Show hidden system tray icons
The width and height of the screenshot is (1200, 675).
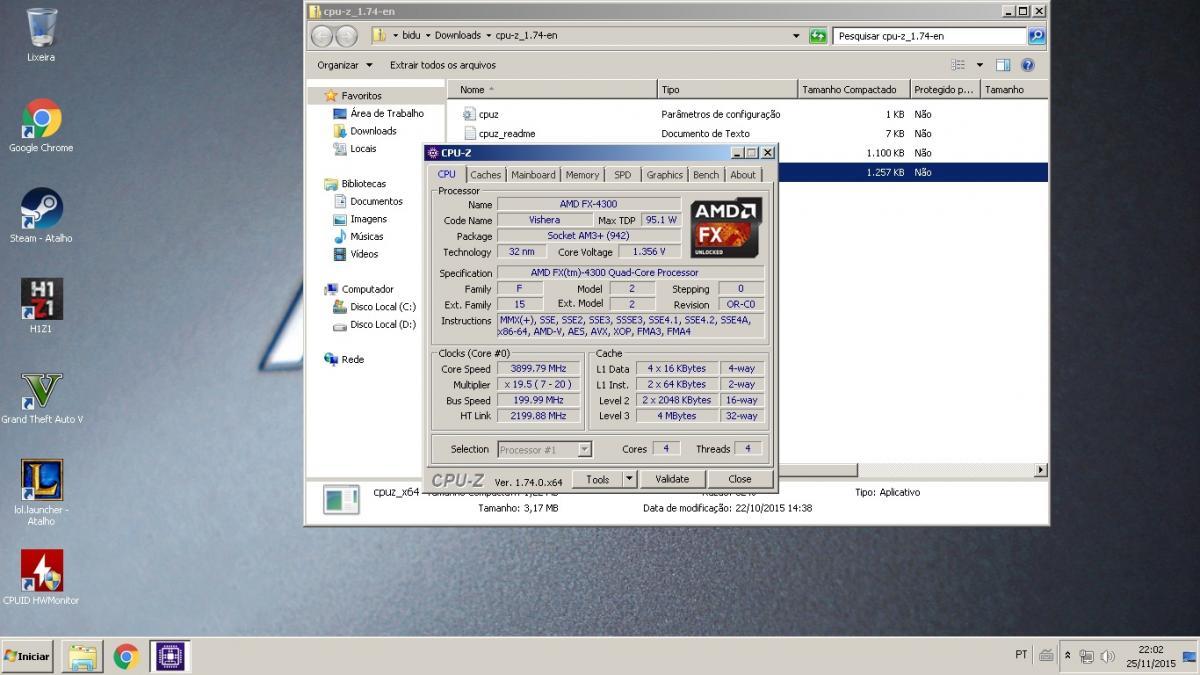1067,656
